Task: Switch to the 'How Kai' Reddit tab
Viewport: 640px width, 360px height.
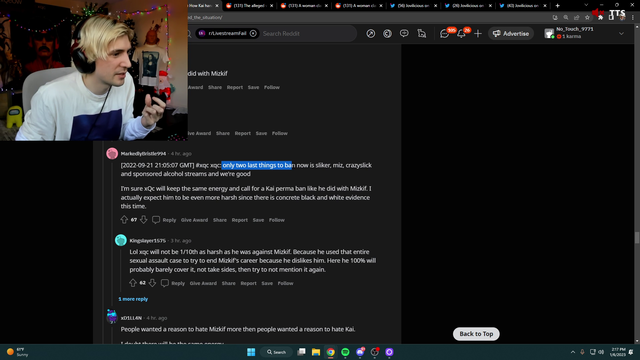Action: coord(202,6)
